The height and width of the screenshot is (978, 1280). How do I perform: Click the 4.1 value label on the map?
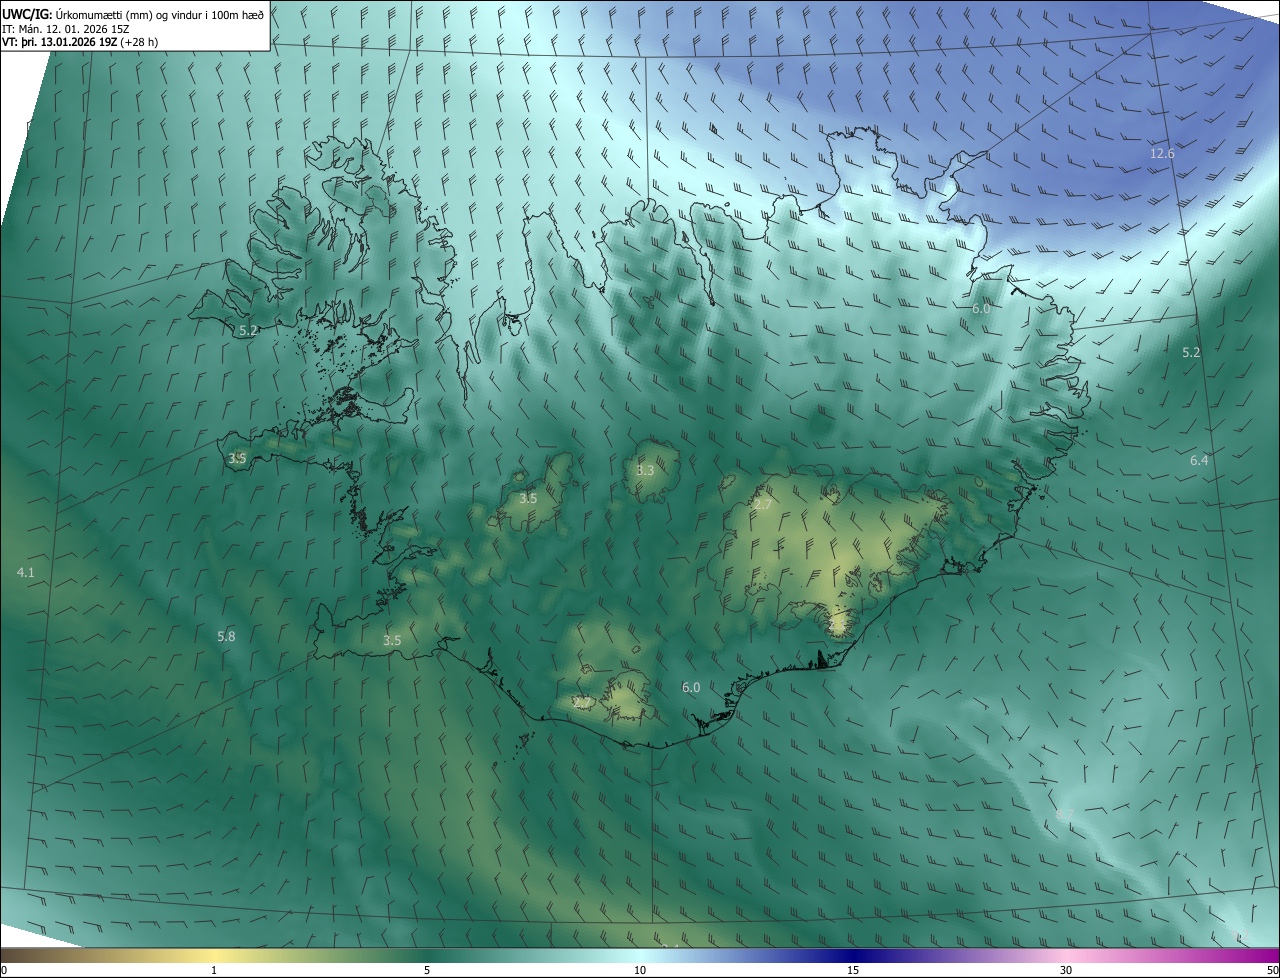coord(26,573)
